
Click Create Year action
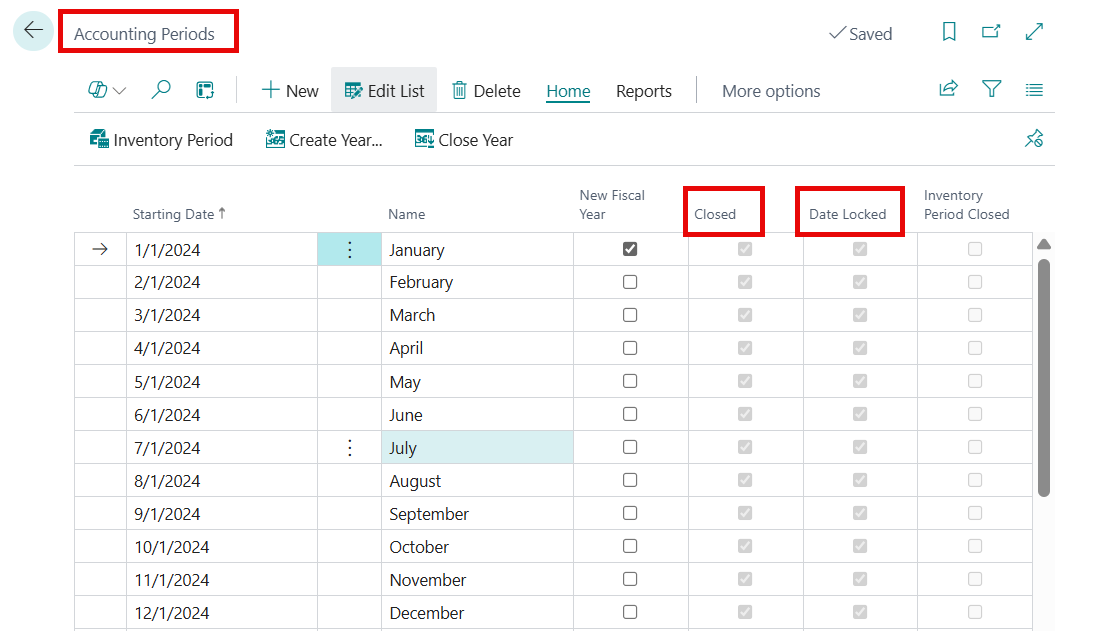coord(324,140)
